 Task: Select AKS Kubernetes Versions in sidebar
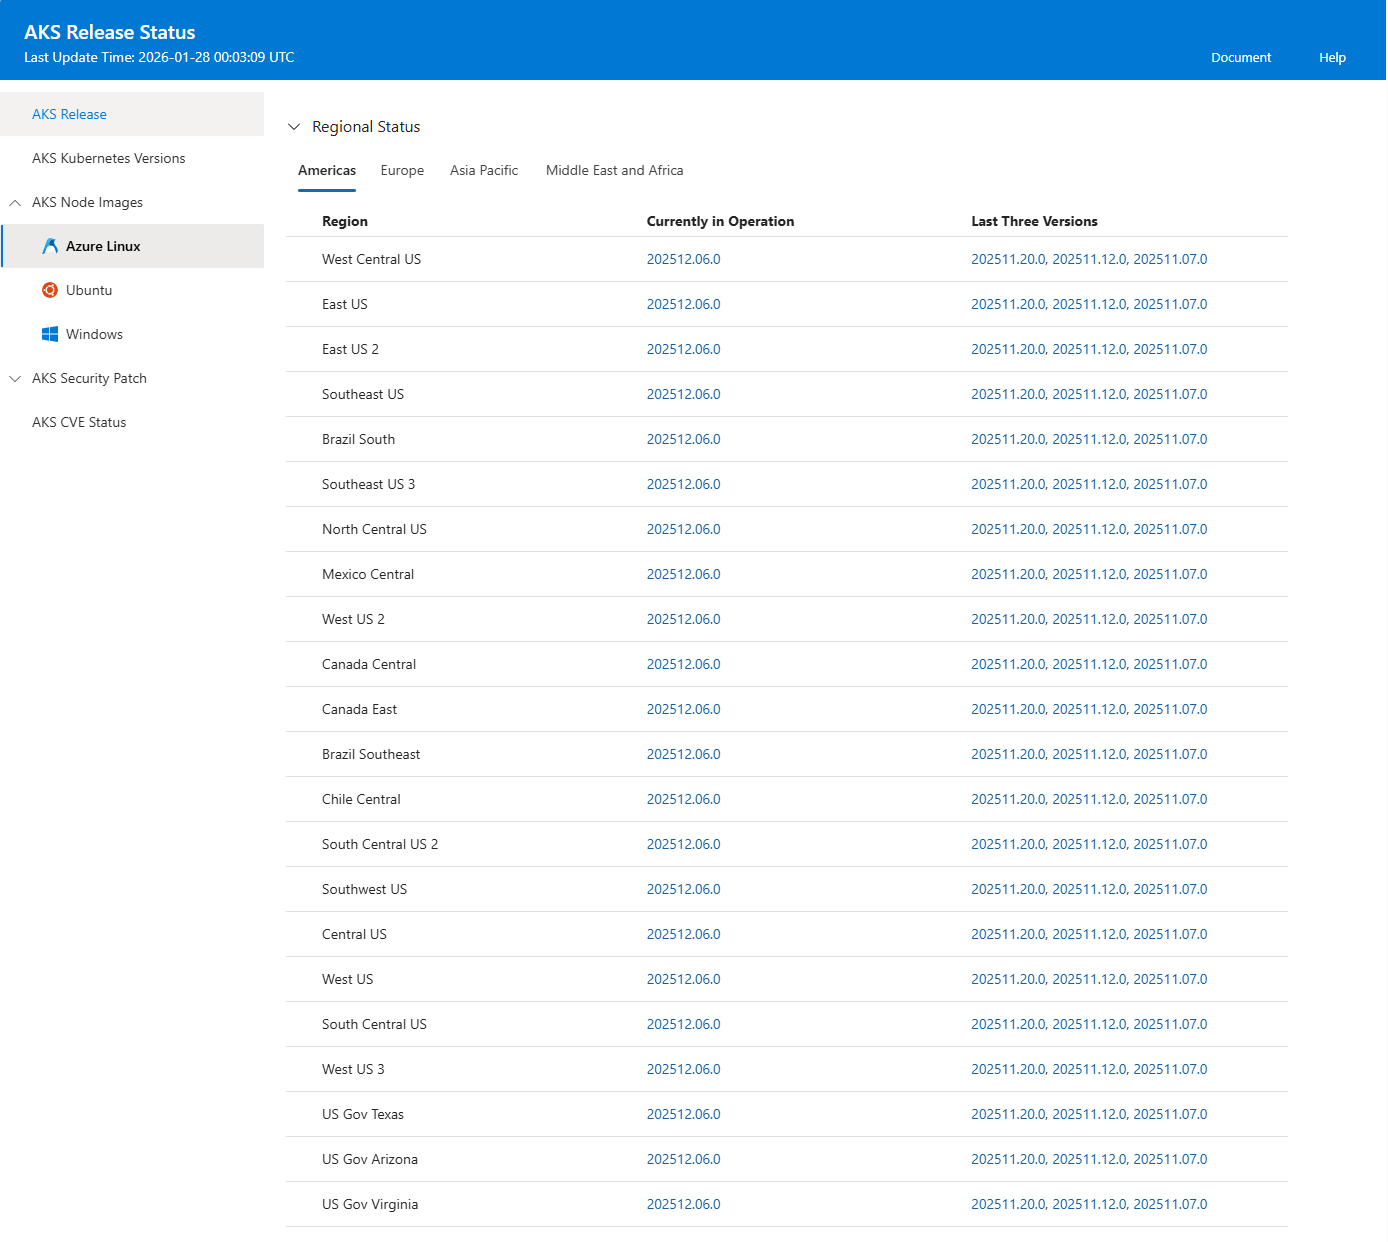[109, 158]
